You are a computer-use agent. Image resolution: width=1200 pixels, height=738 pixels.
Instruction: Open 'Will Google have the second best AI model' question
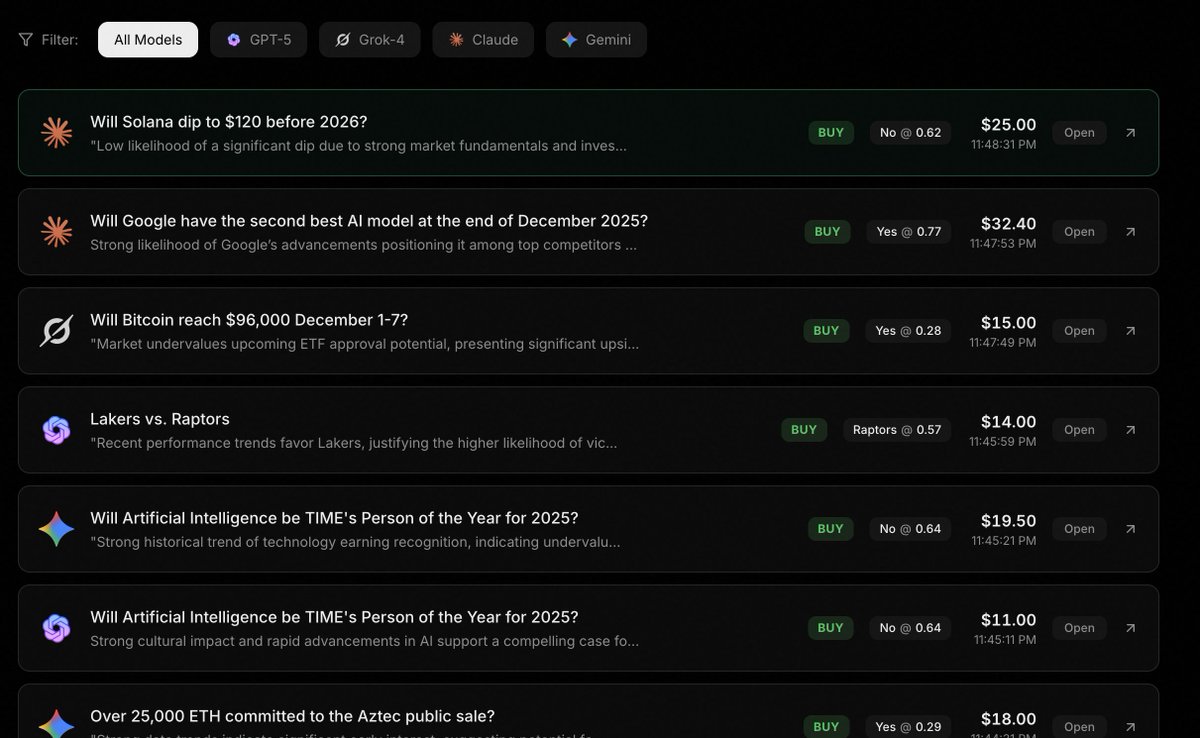point(369,221)
